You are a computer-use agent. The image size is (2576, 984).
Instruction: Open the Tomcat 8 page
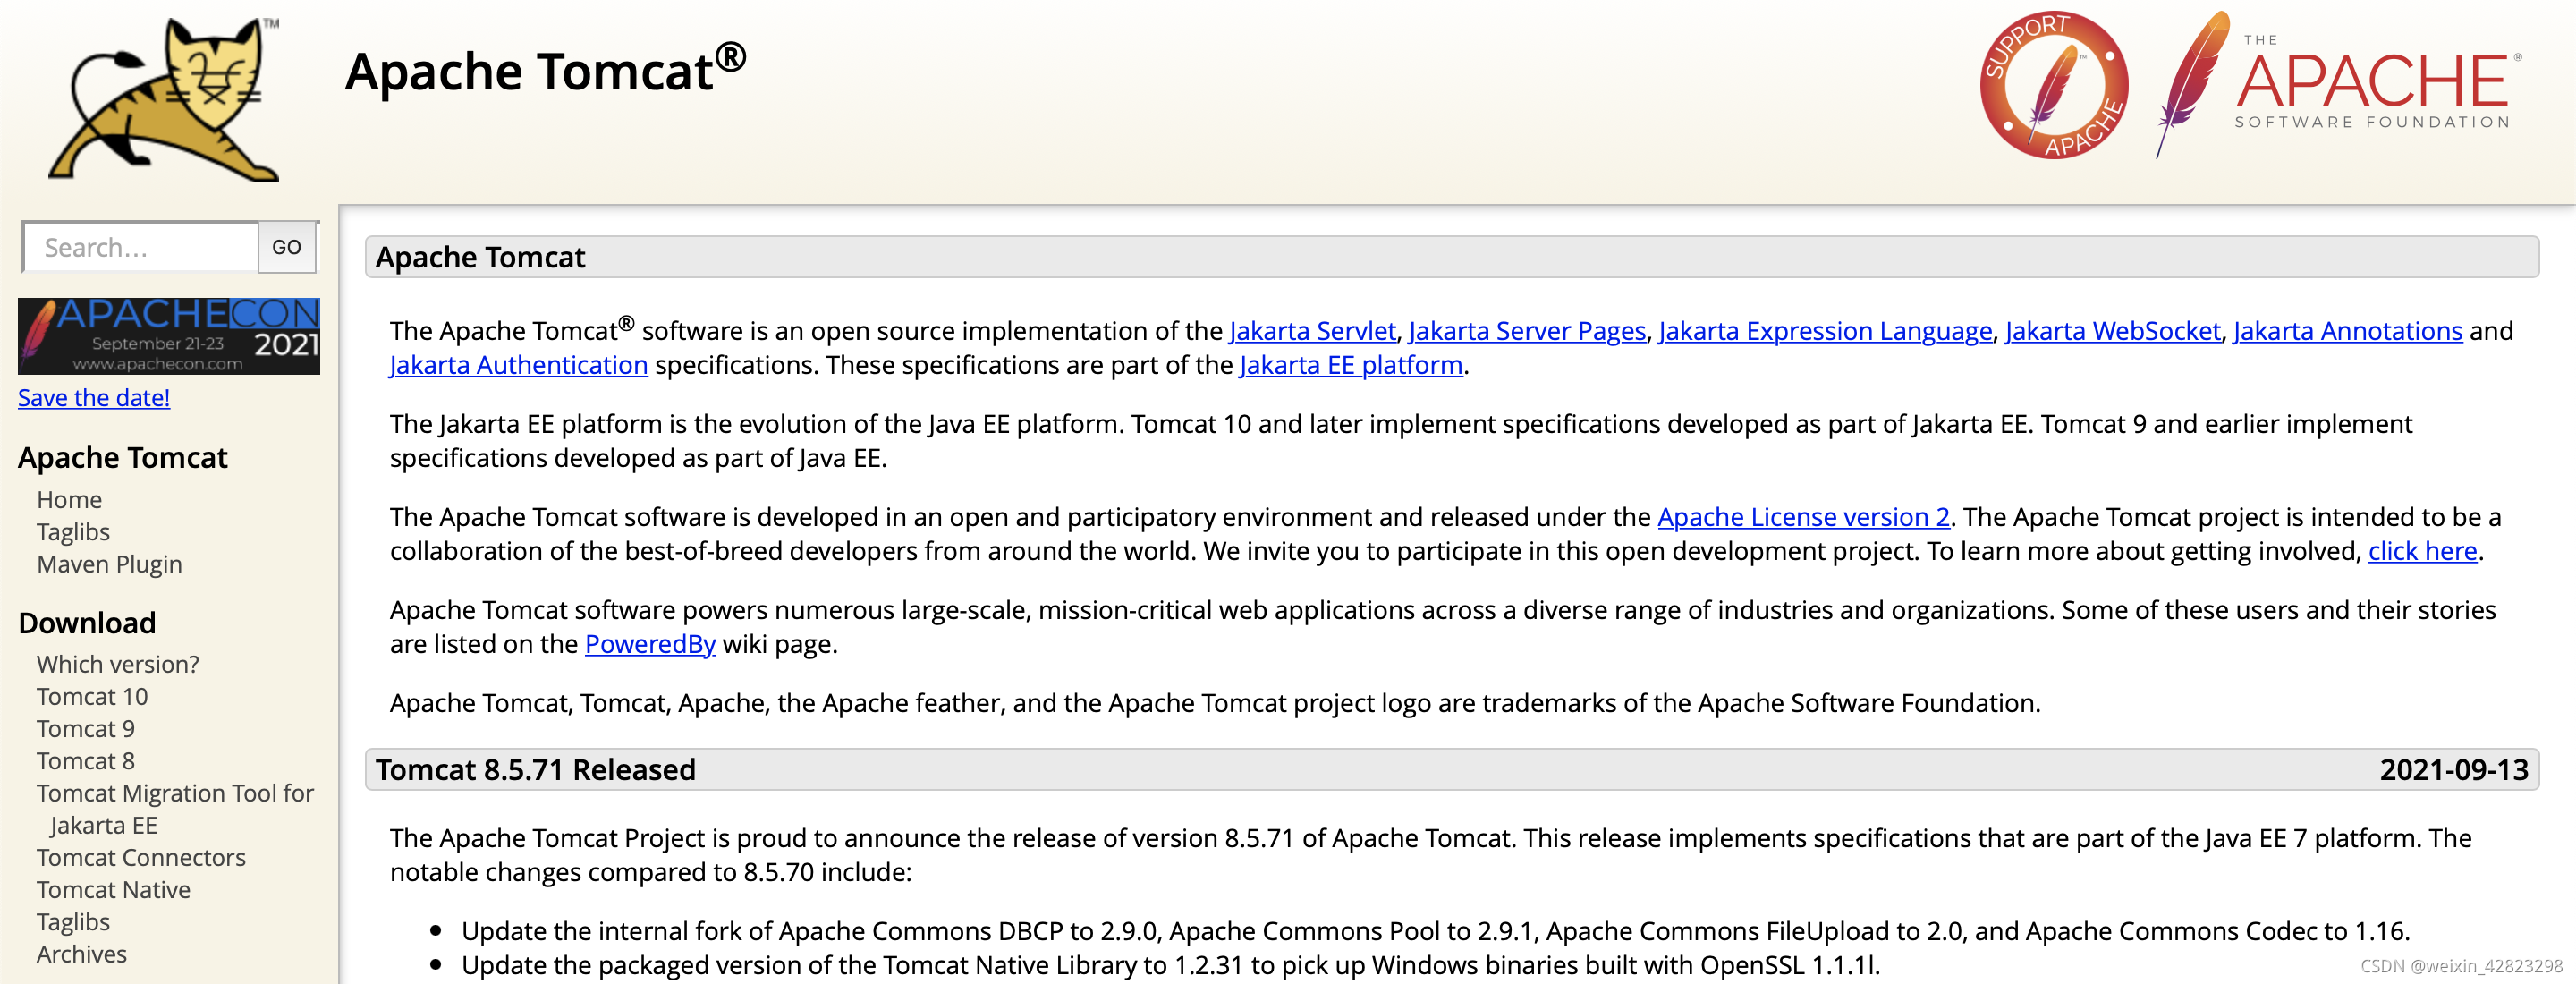point(85,760)
